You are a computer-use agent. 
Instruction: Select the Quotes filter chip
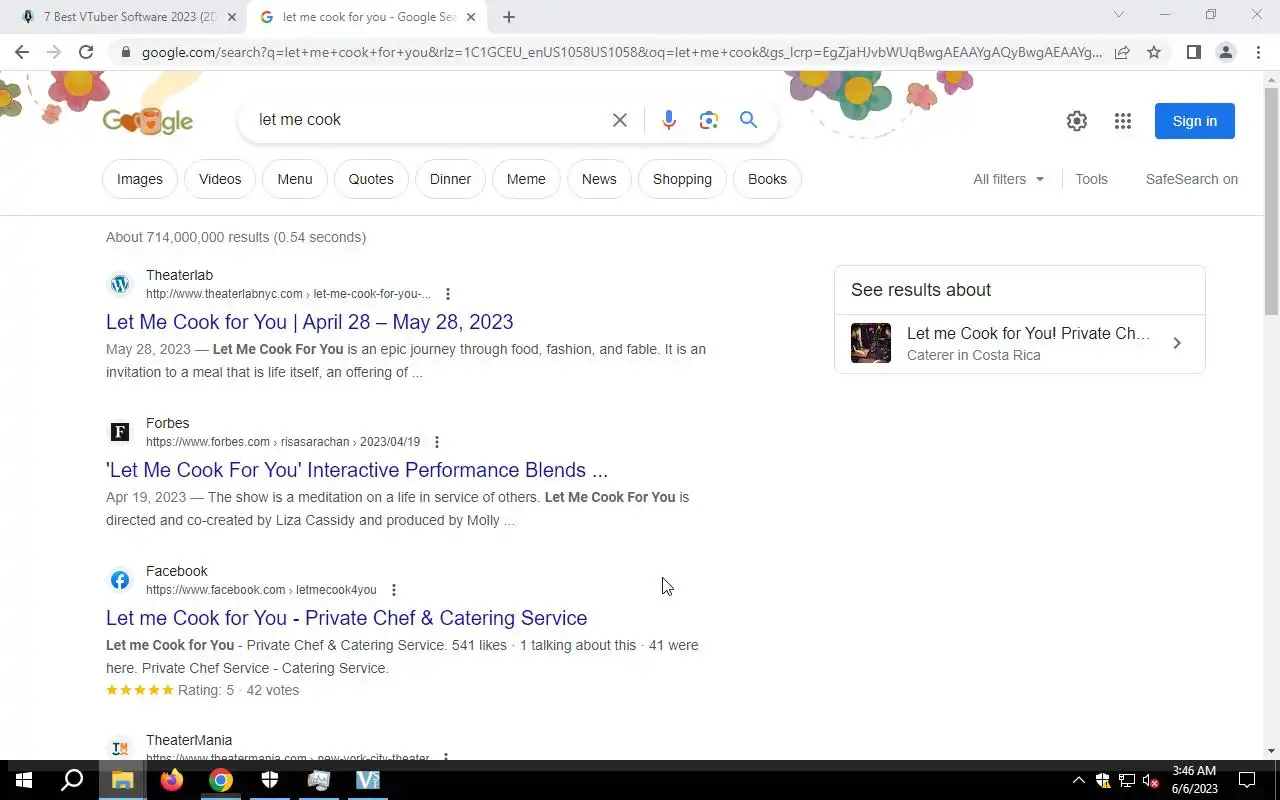pos(371,179)
